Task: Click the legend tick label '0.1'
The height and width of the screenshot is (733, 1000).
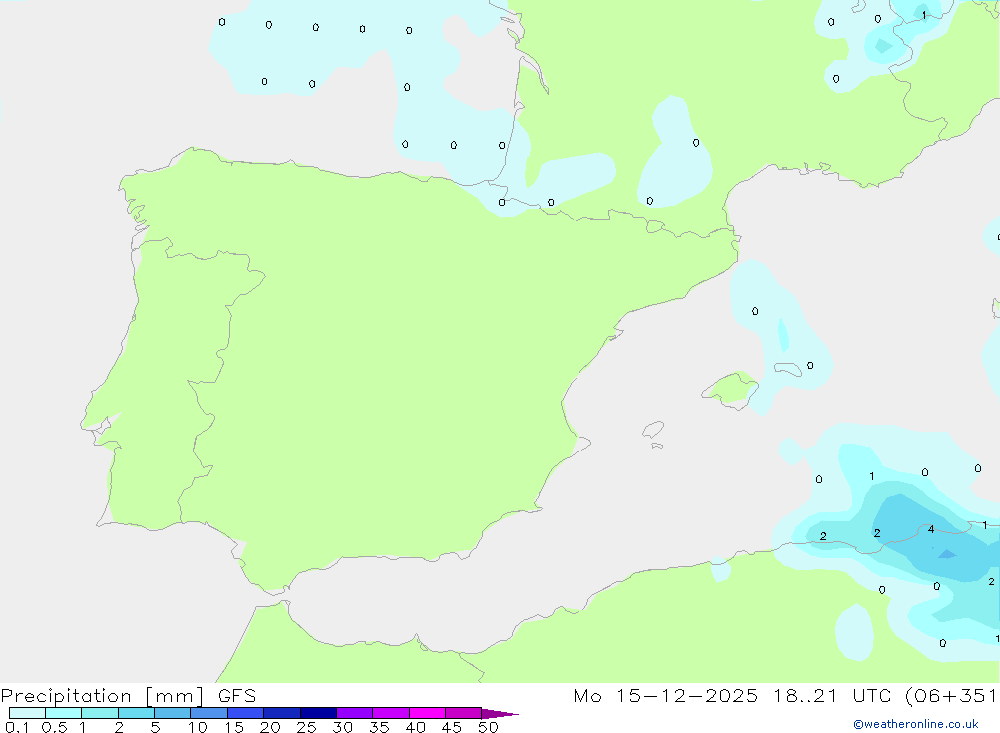Action: point(17,727)
